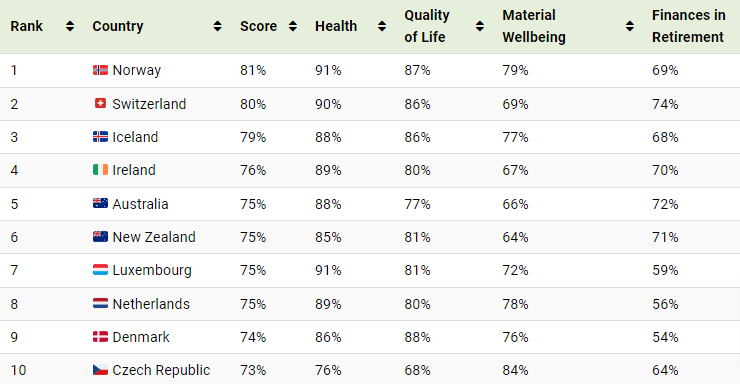The image size is (740, 384).
Task: Click the New Zealand country name
Action: coord(154,237)
